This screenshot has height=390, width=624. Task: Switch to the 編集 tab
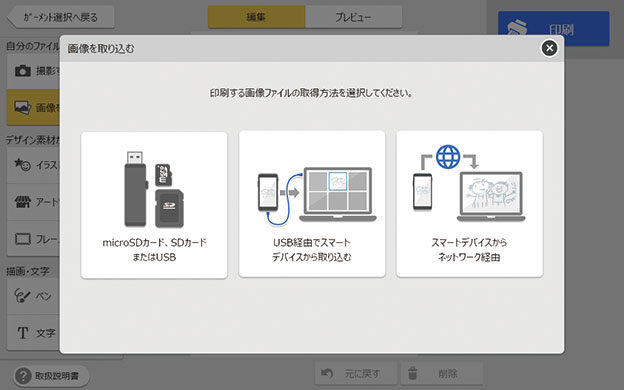[x=256, y=17]
